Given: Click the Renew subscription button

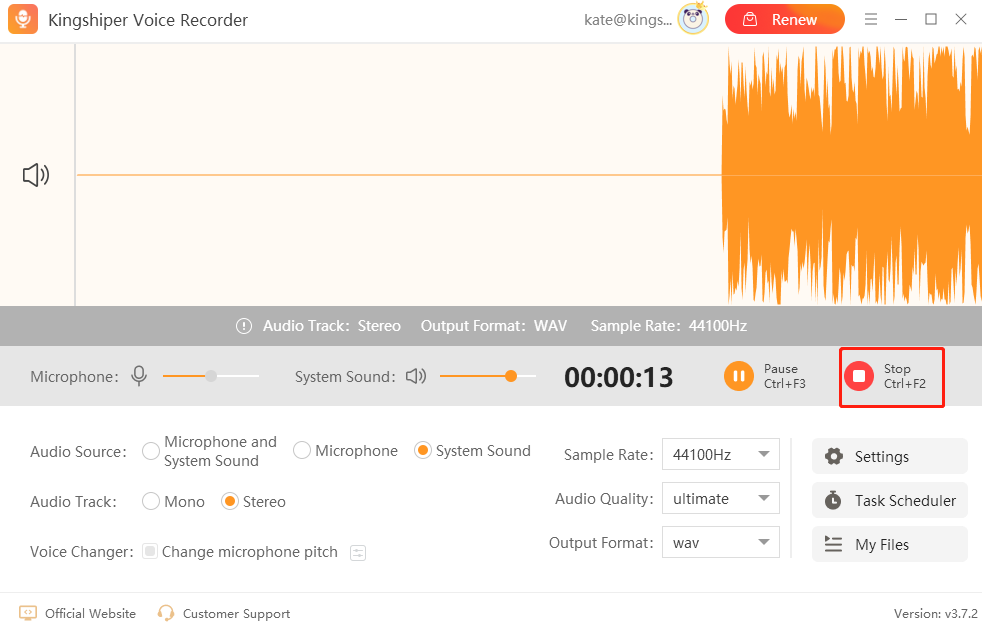Looking at the screenshot, I should (x=785, y=19).
